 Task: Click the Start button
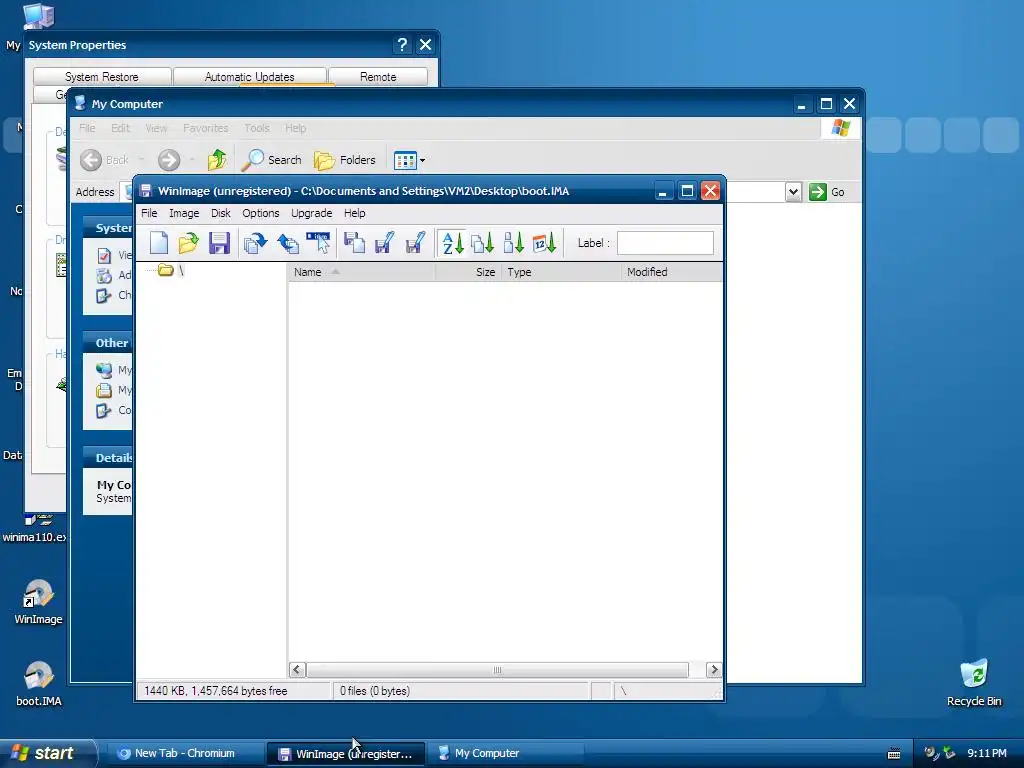pos(48,753)
